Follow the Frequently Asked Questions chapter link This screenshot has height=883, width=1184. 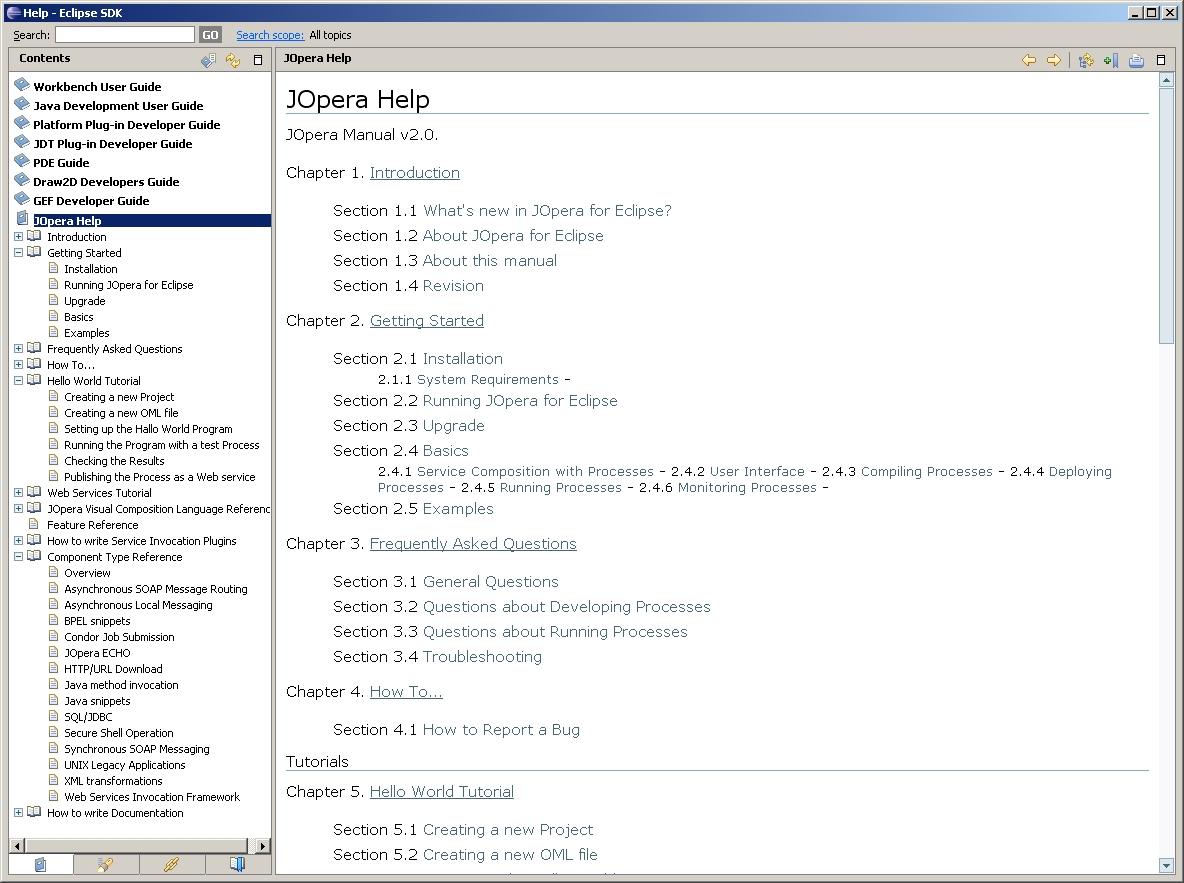click(x=473, y=544)
